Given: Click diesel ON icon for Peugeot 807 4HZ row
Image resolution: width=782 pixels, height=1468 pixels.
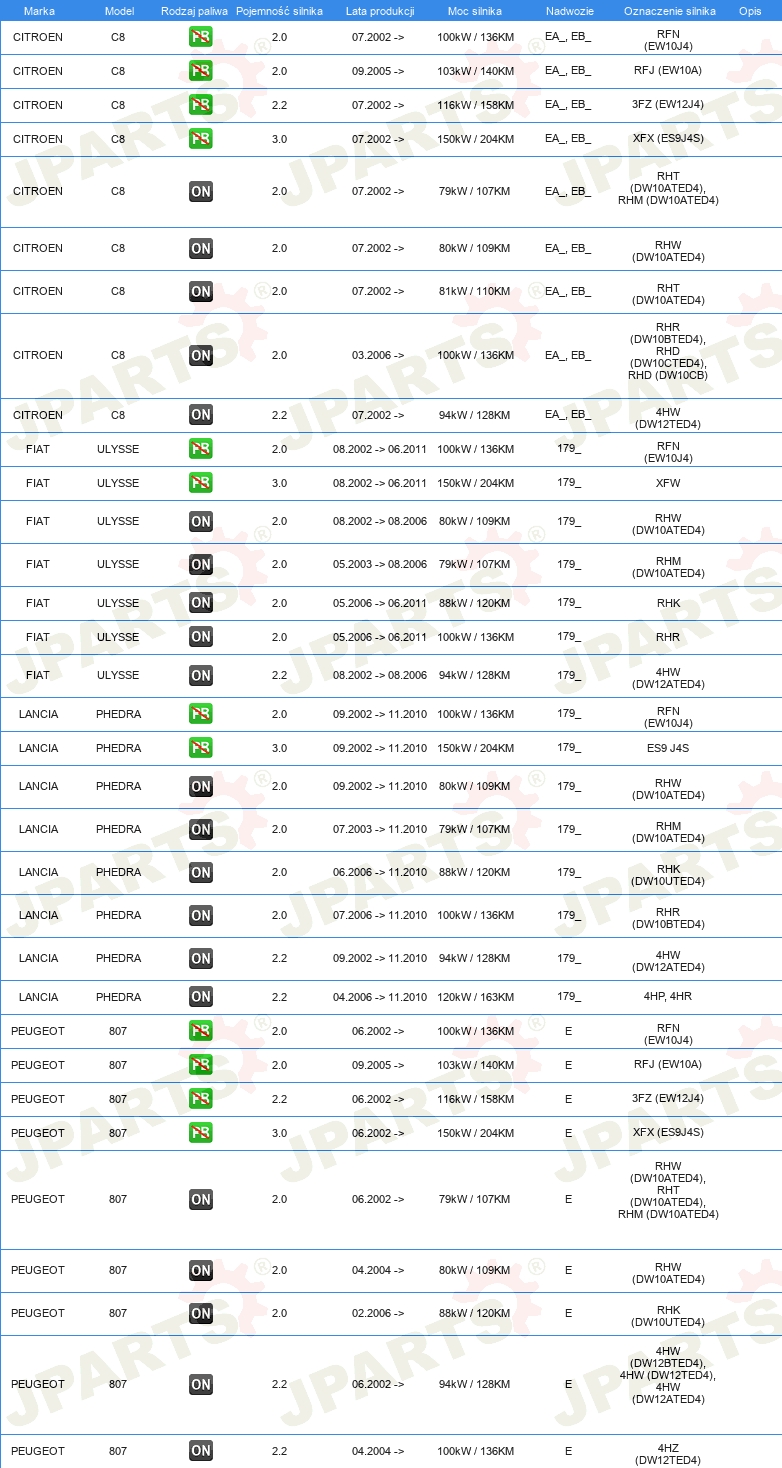Looking at the screenshot, I should click(x=201, y=1451).
